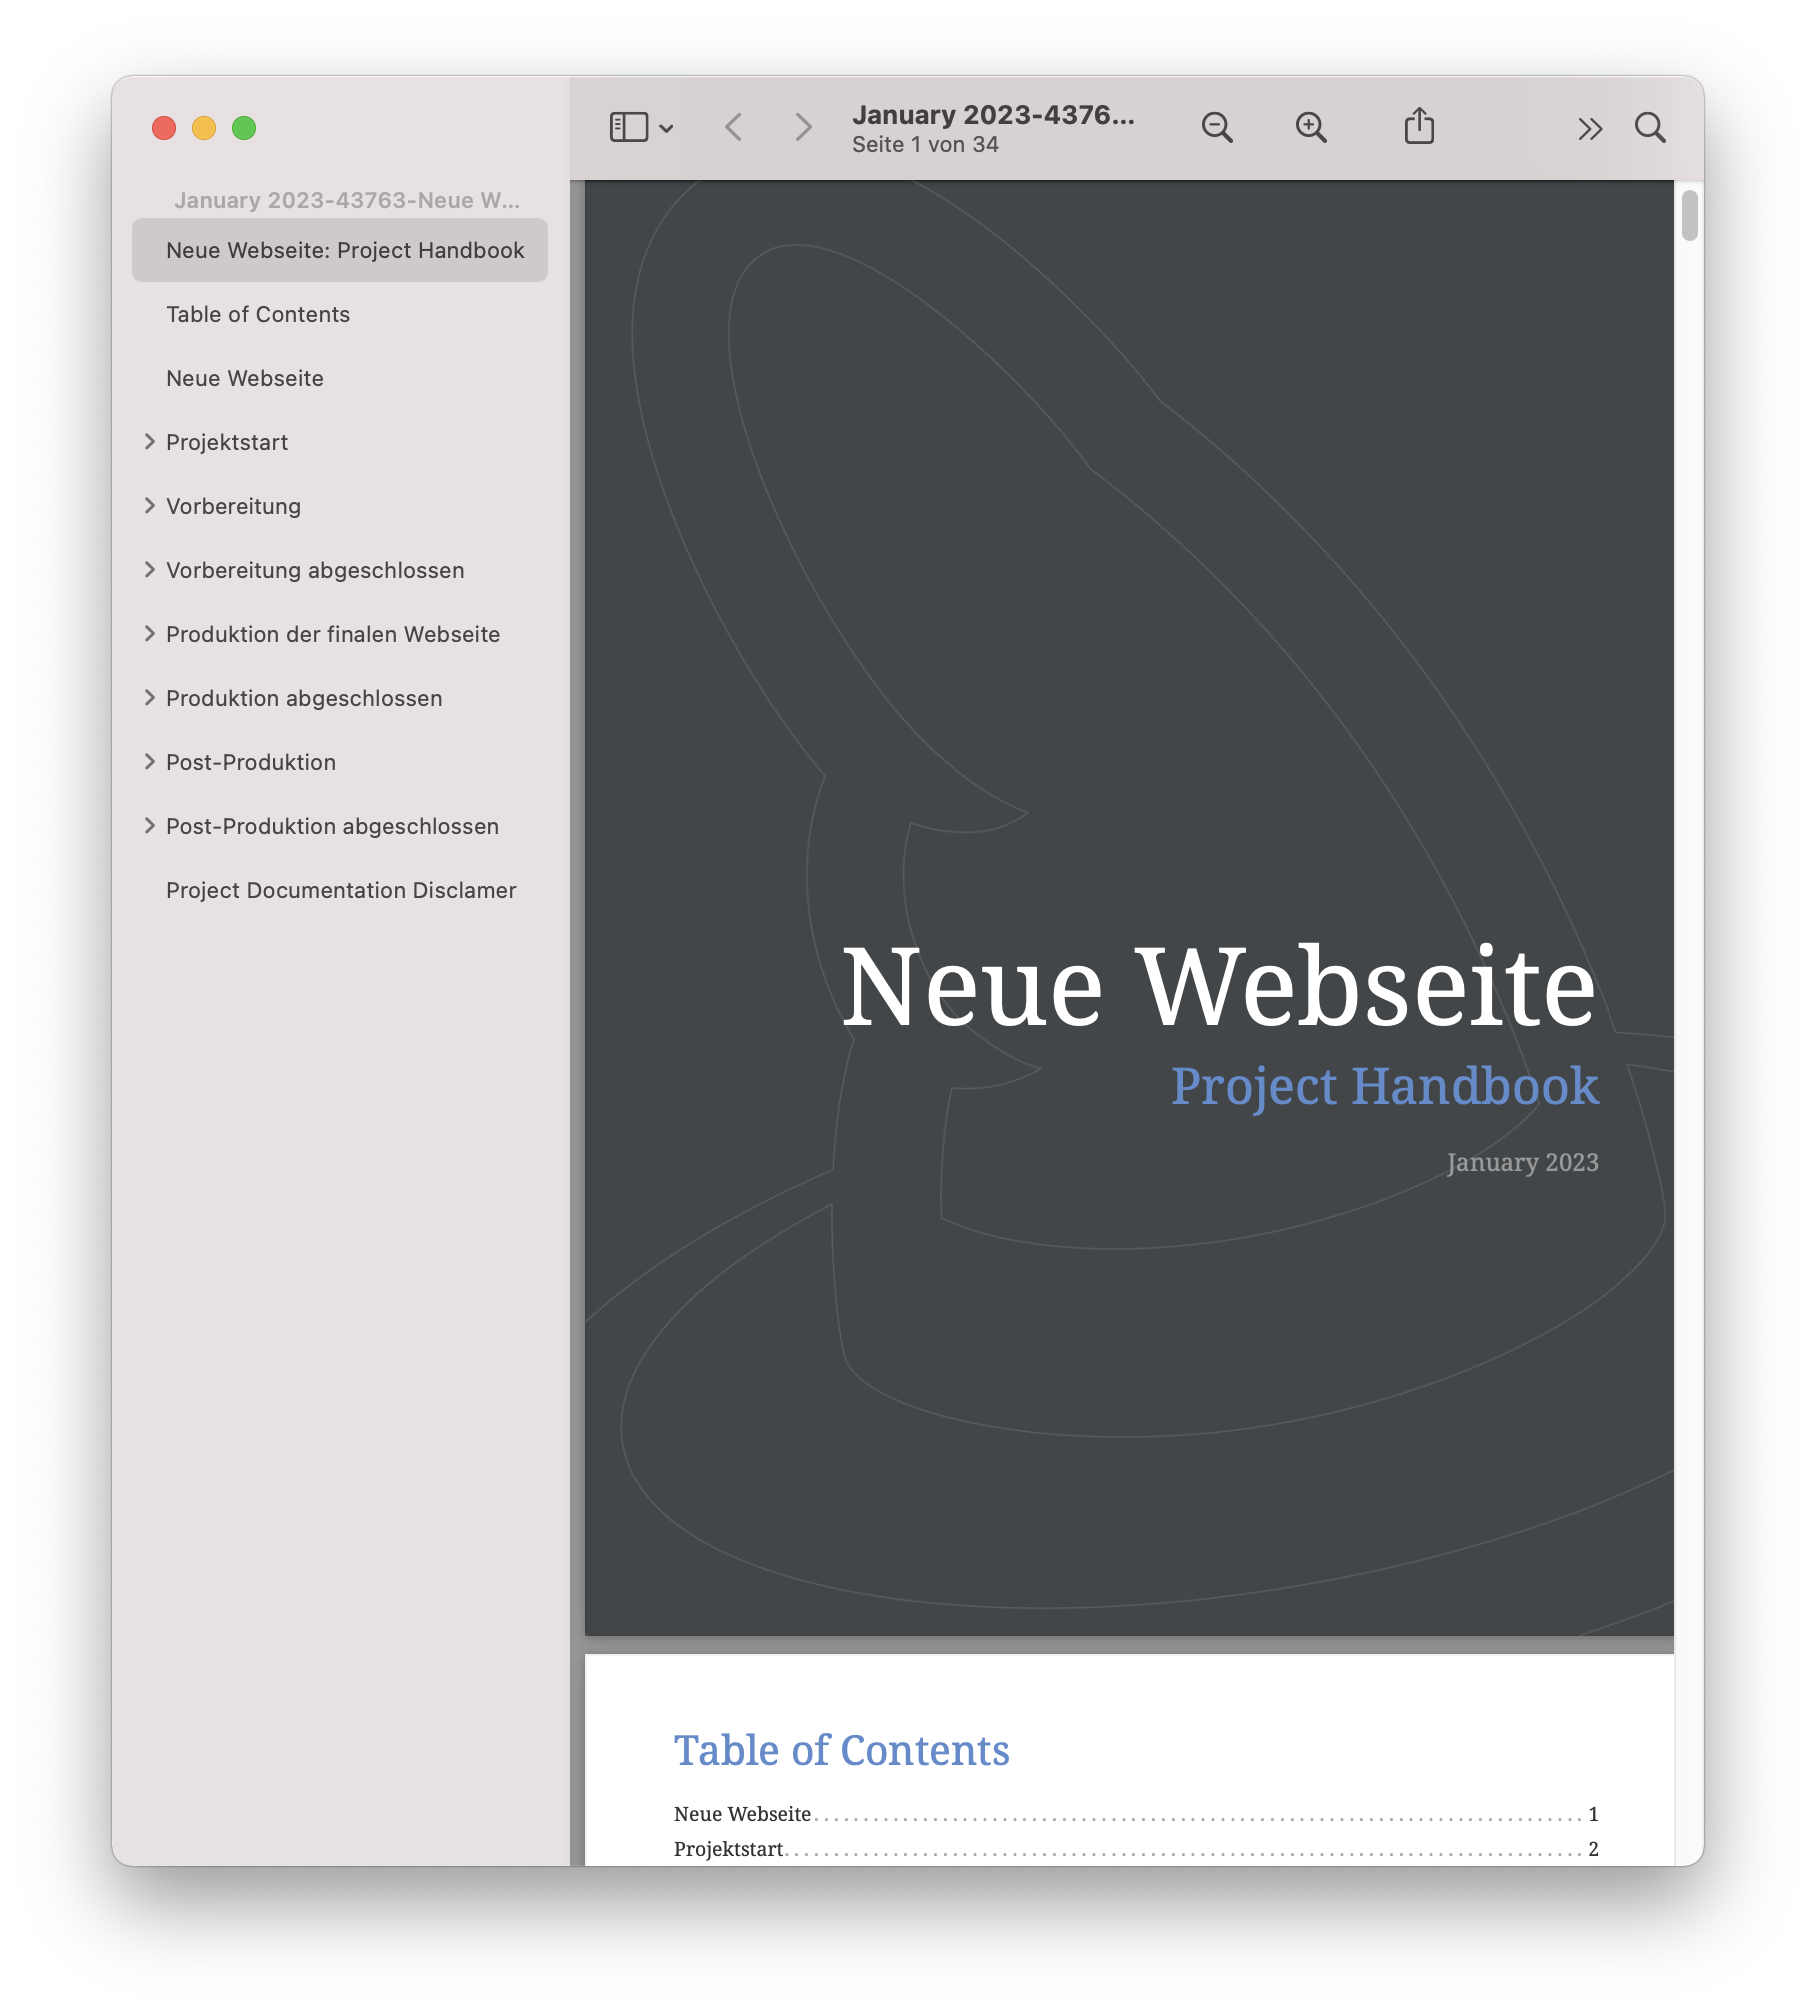Open the Neue Webseite TOC link

[x=742, y=1813]
